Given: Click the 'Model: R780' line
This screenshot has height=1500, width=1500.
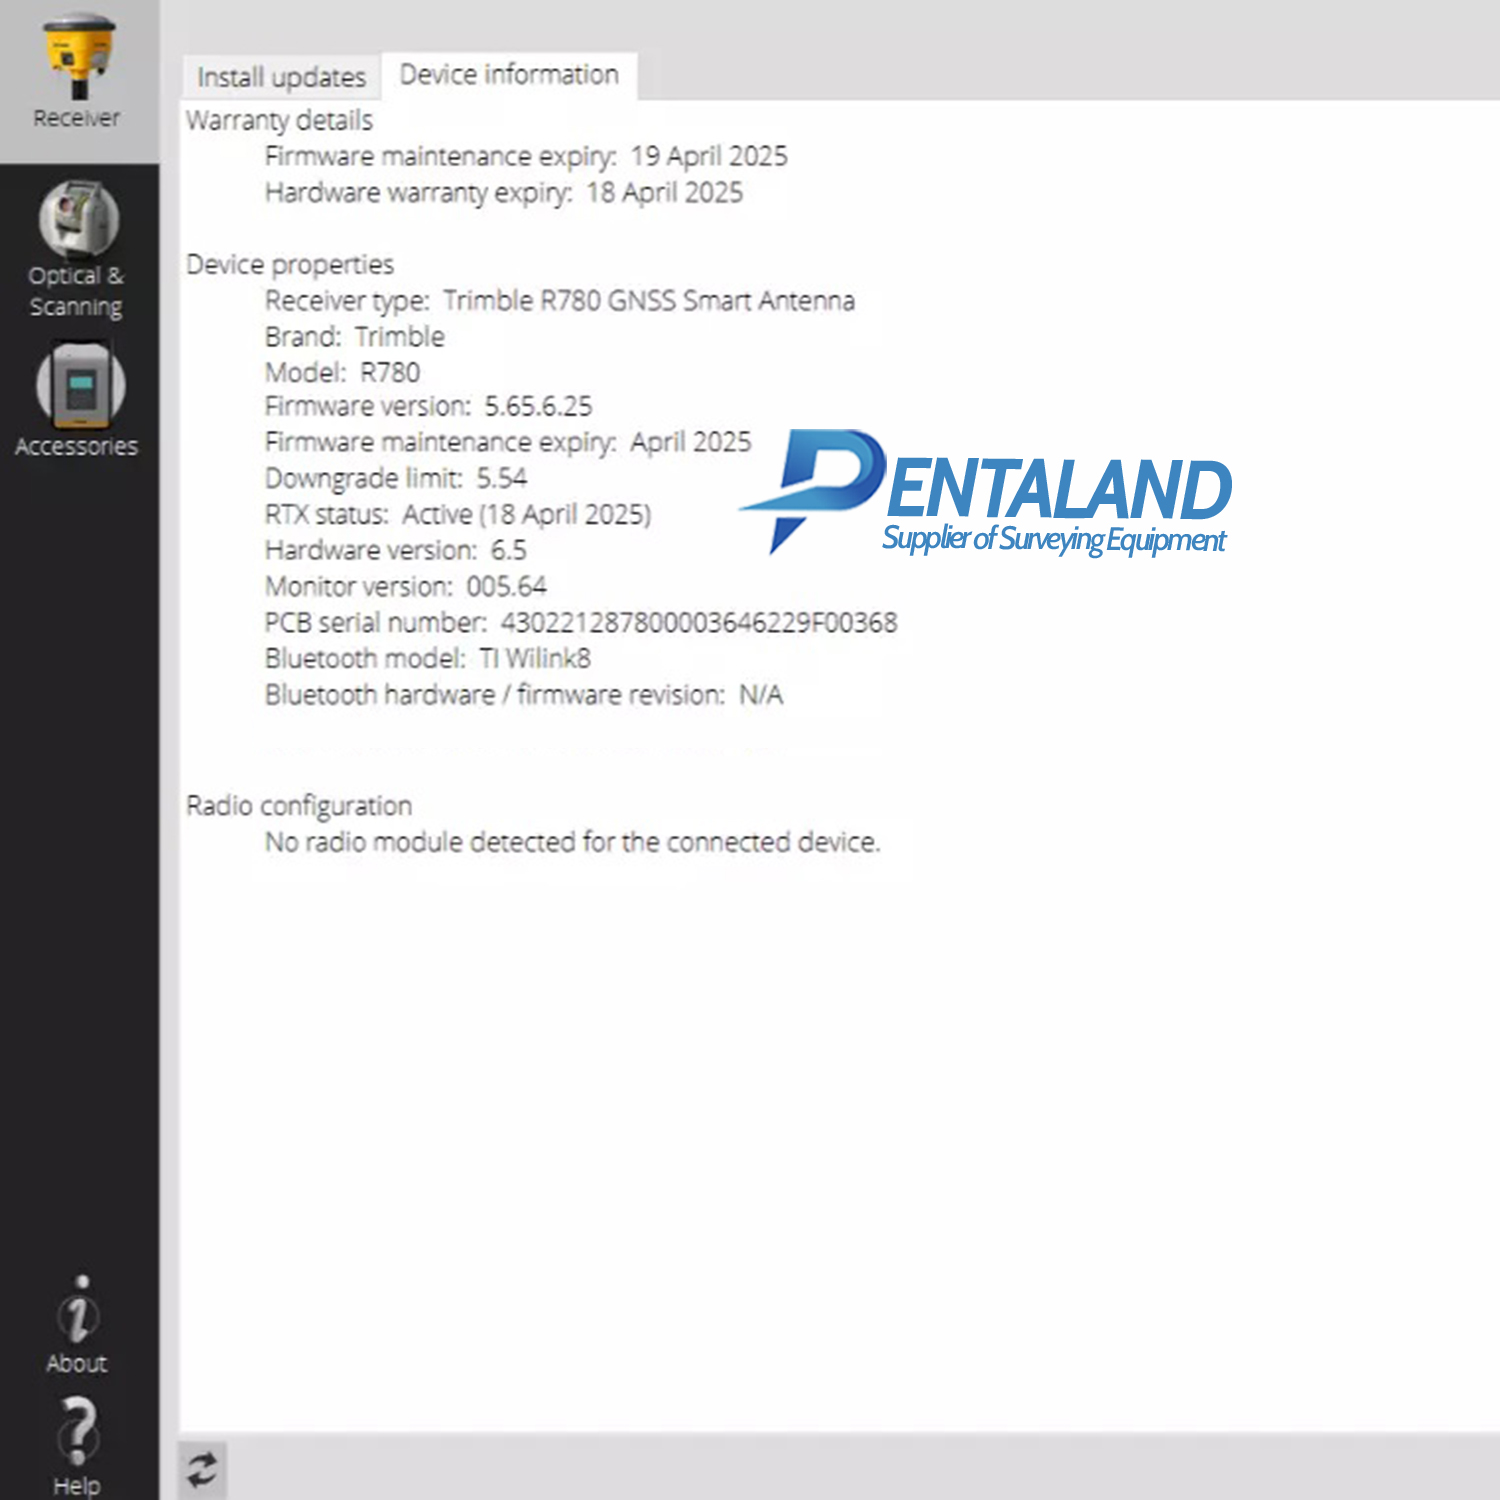Looking at the screenshot, I should 343,373.
